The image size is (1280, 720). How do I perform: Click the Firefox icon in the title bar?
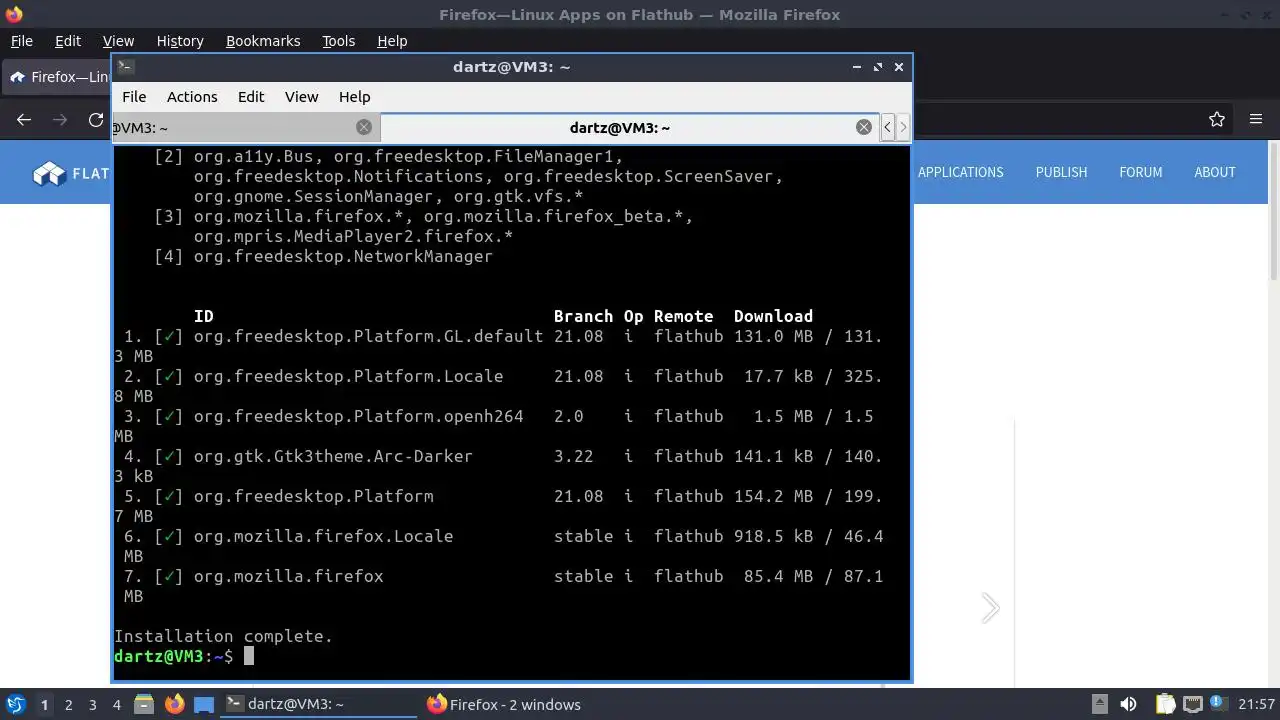coord(12,14)
